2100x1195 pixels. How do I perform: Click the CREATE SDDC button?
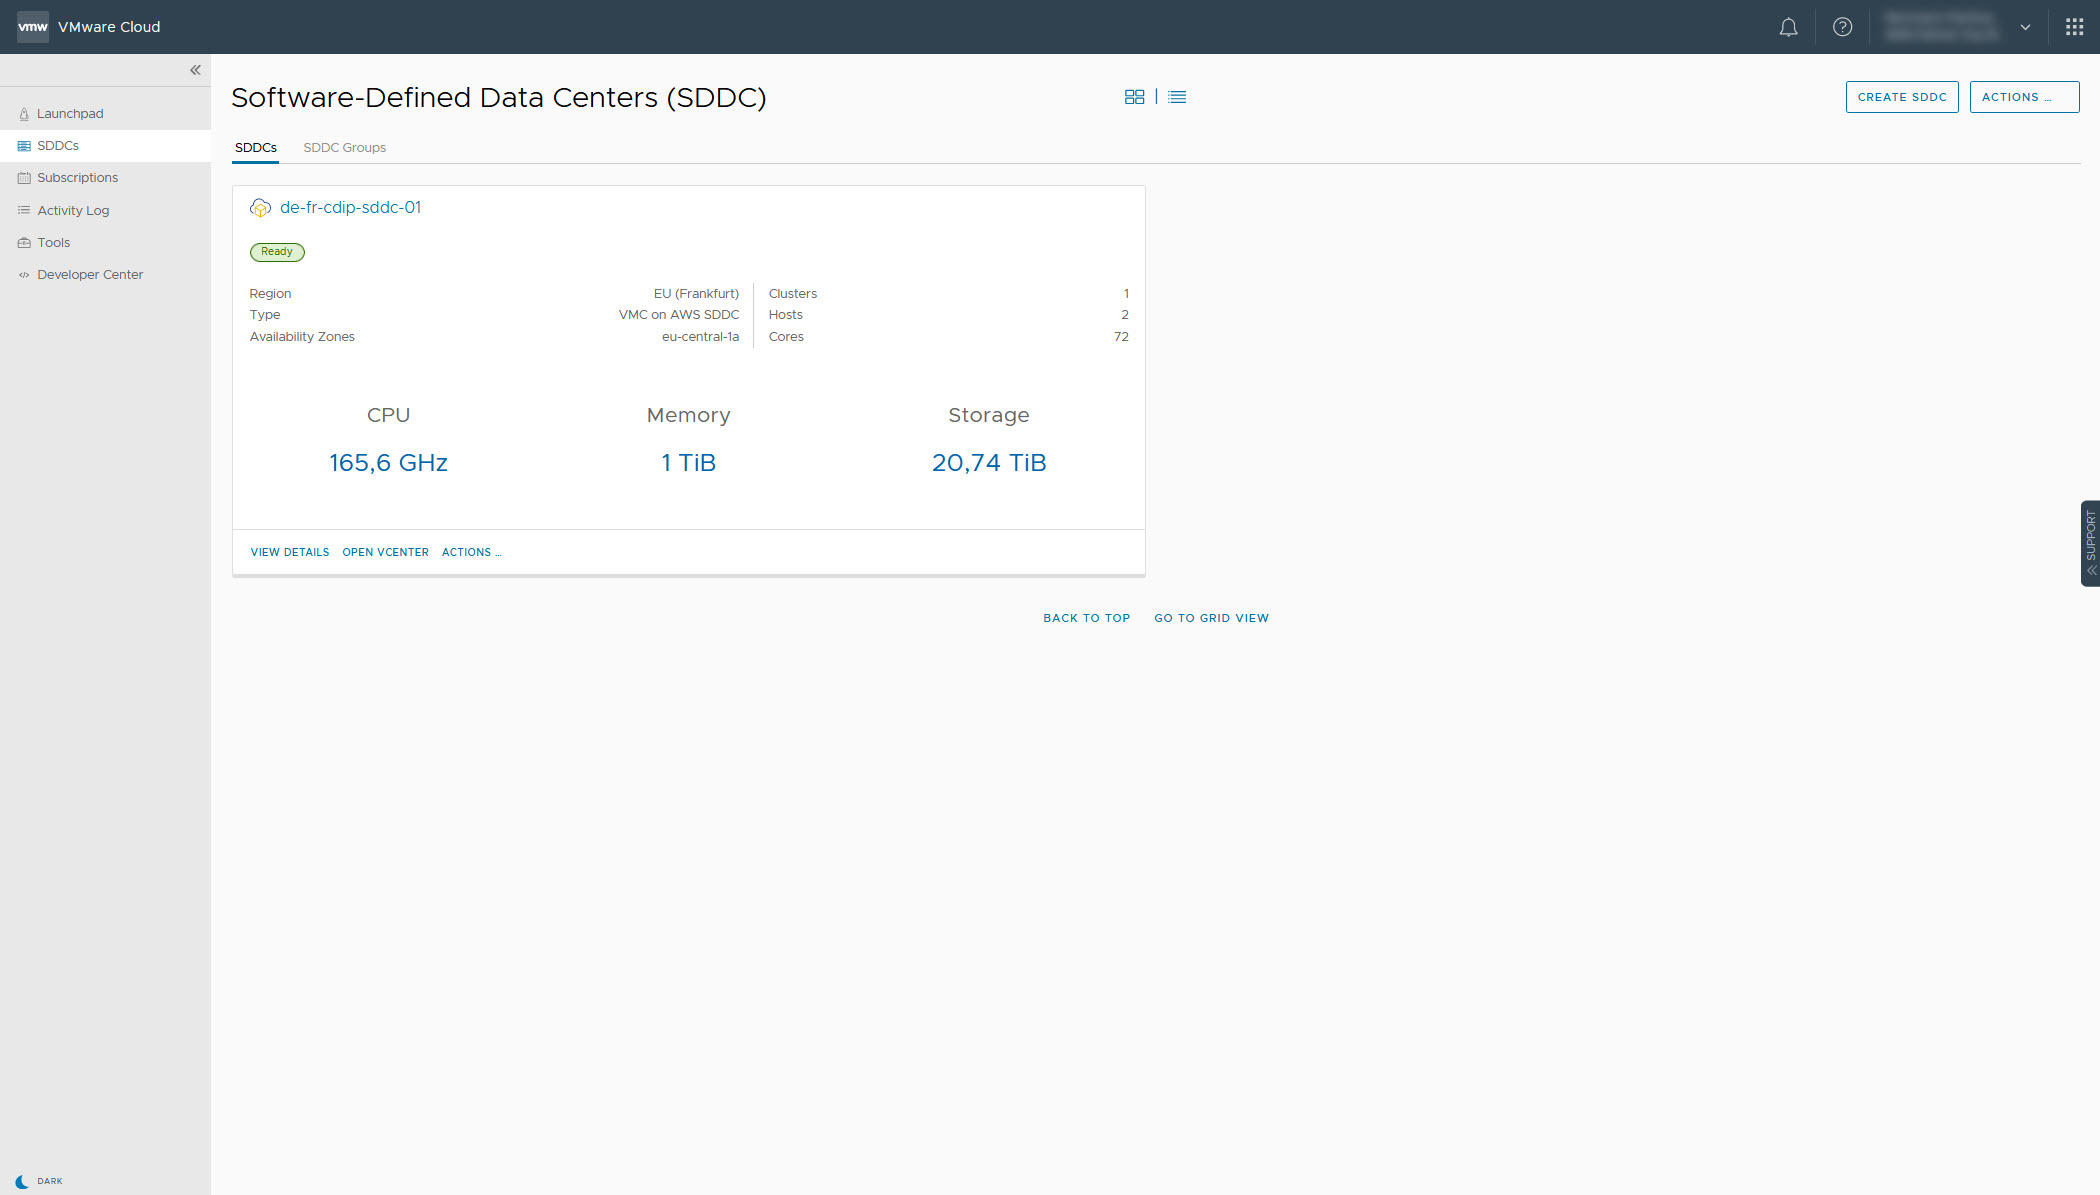point(1902,97)
